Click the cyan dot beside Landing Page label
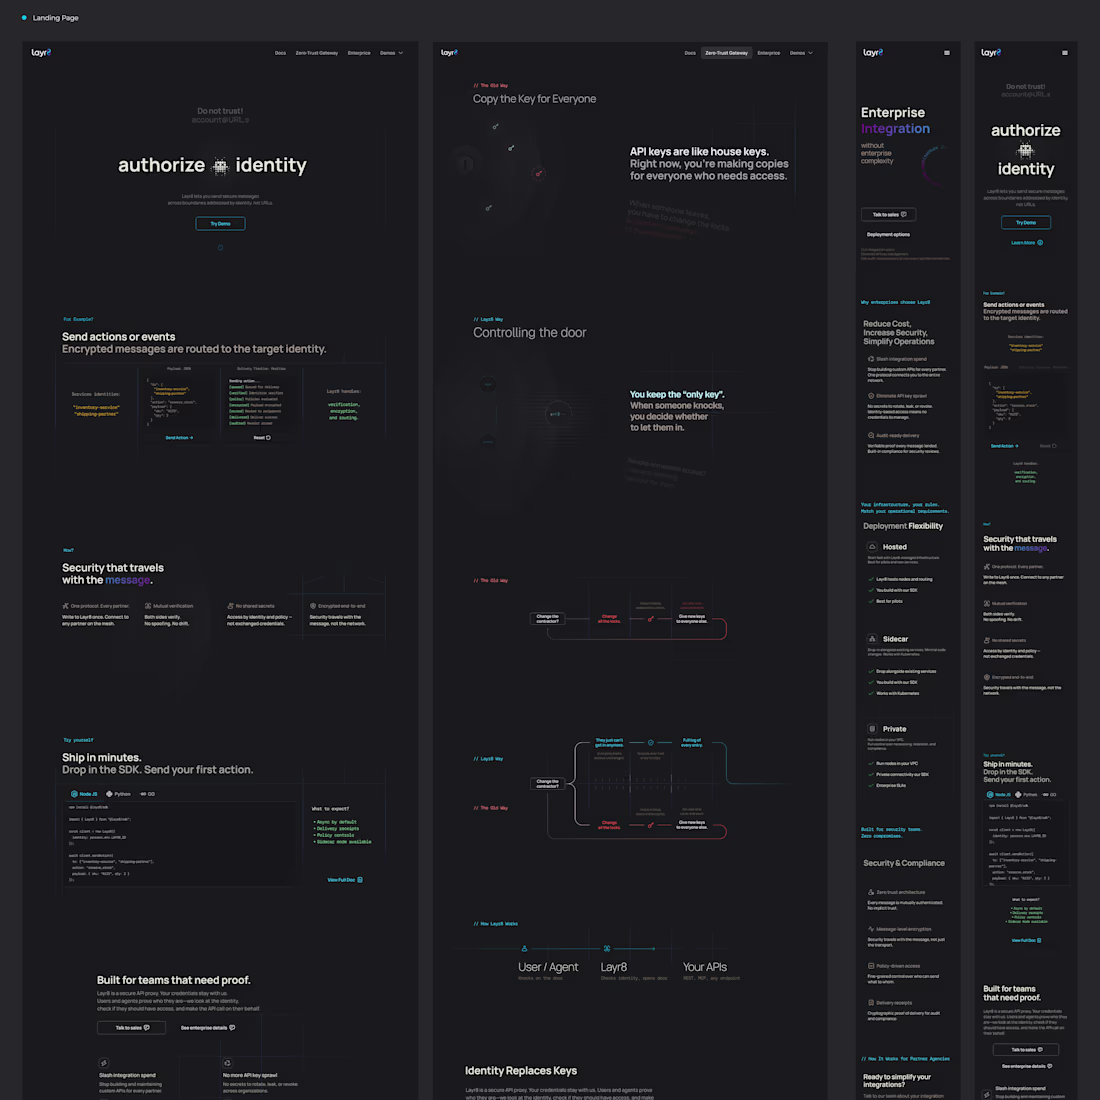This screenshot has width=1100, height=1100. click(24, 18)
